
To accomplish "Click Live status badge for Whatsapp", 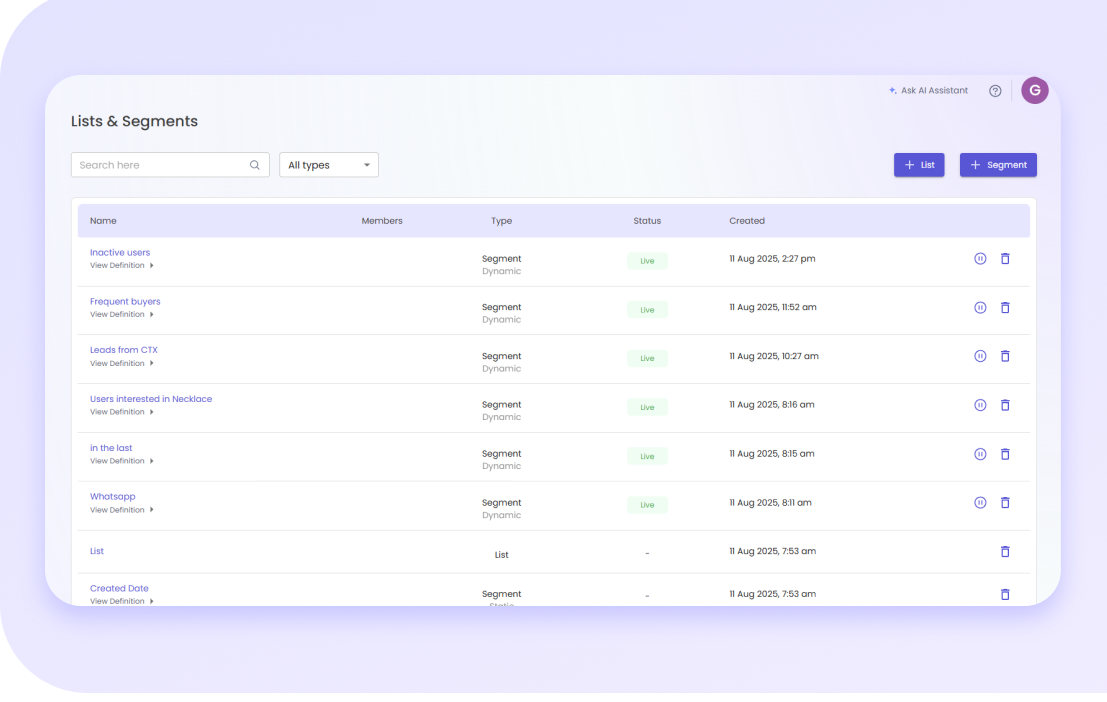I will [x=647, y=505].
